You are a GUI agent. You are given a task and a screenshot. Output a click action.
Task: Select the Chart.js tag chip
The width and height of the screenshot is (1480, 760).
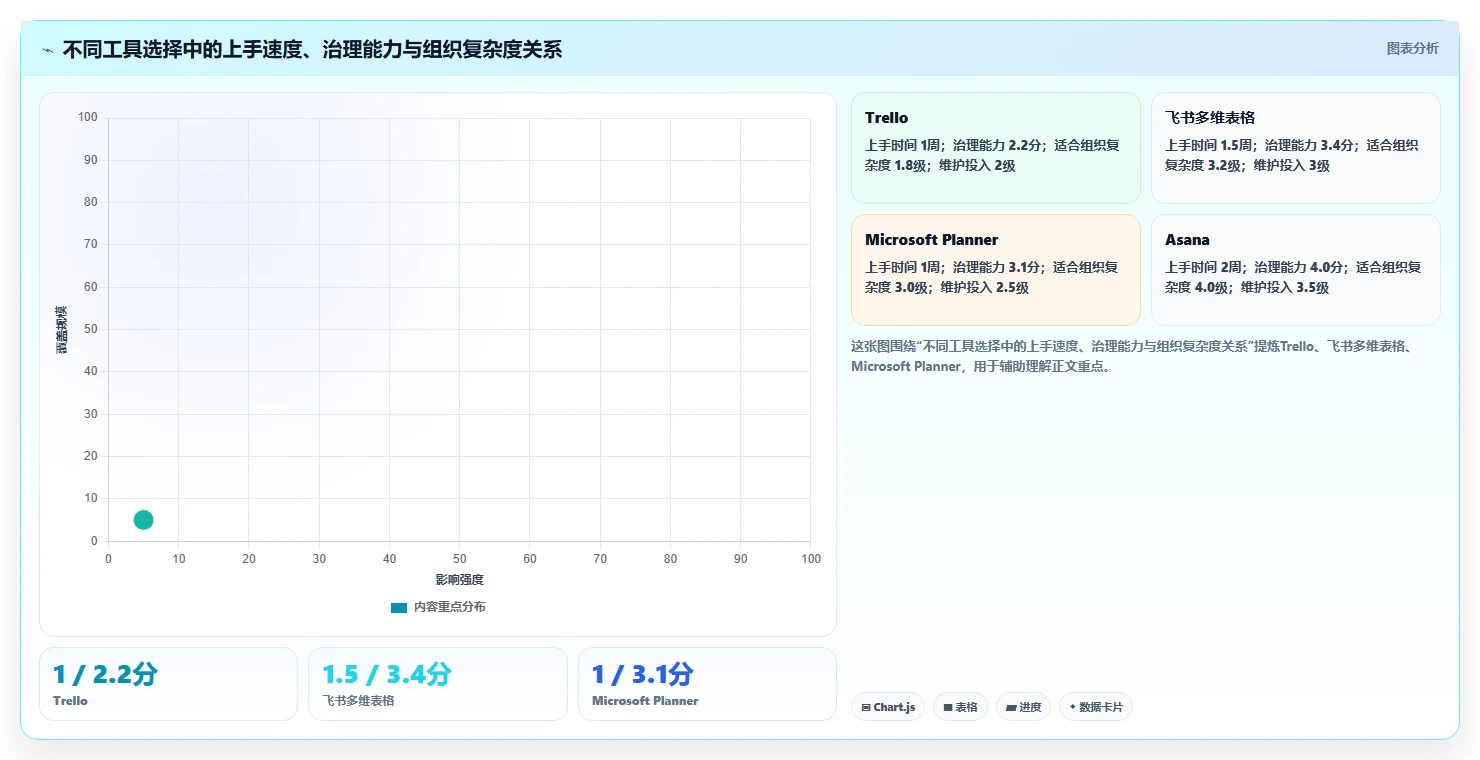coord(888,707)
